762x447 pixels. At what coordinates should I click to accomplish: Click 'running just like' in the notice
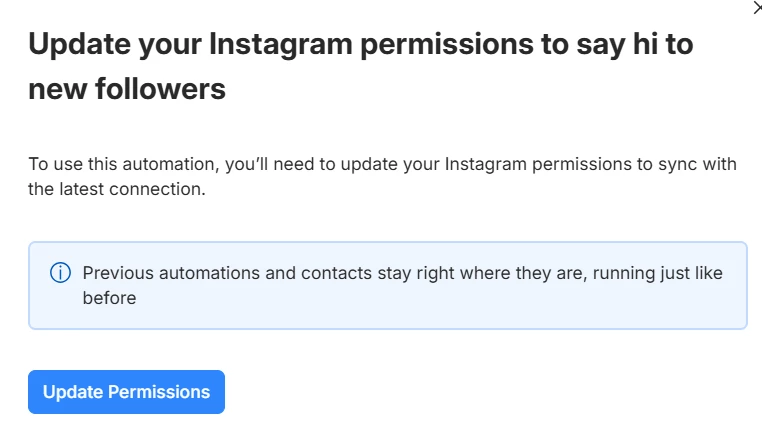[x=658, y=273]
